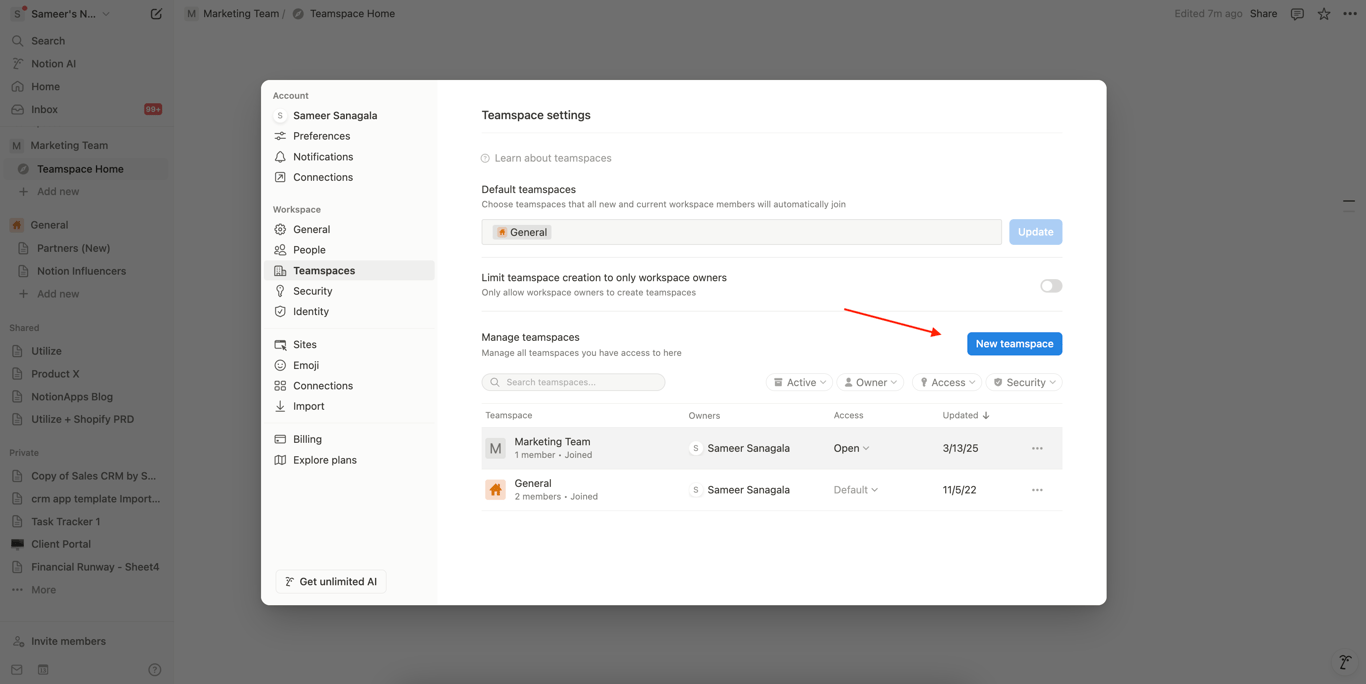Open the help question mark icon
This screenshot has width=1366, height=684.
tap(154, 670)
